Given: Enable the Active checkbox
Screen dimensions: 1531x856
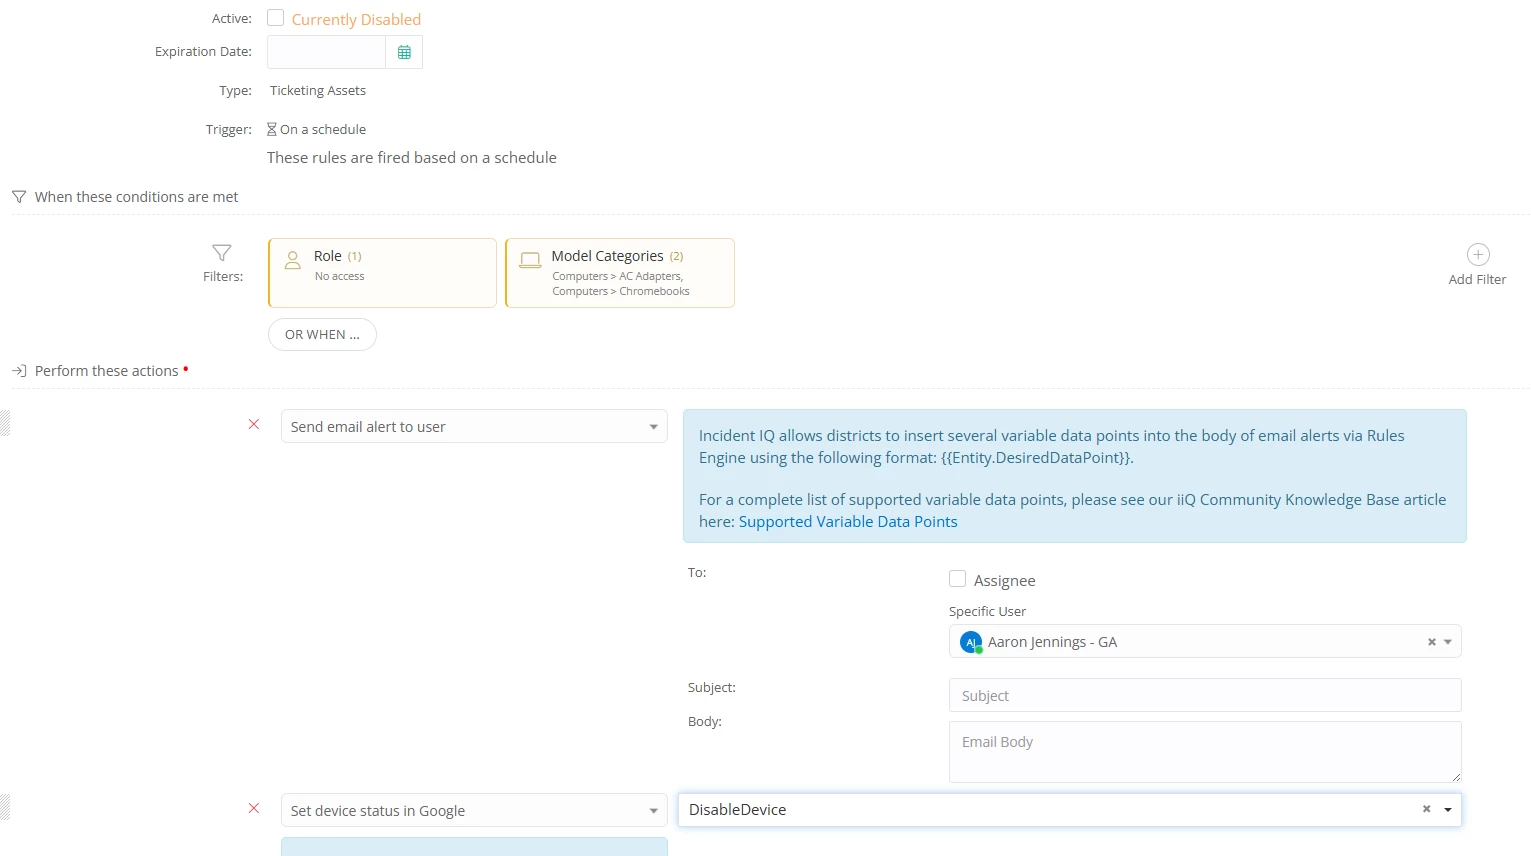Looking at the screenshot, I should 276,18.
